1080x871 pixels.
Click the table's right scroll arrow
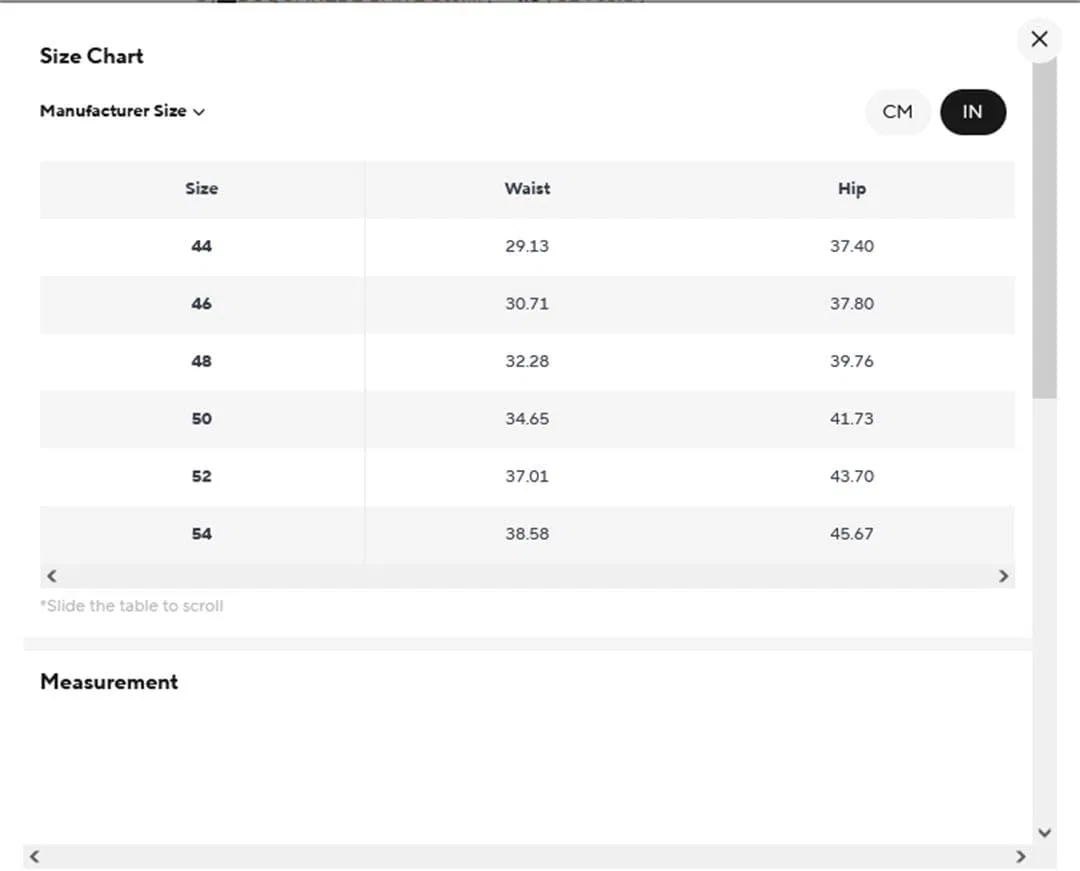click(x=1003, y=576)
